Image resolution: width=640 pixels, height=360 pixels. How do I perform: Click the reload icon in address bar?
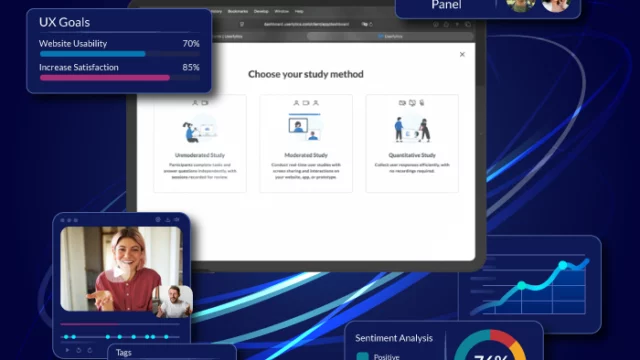coord(371,24)
